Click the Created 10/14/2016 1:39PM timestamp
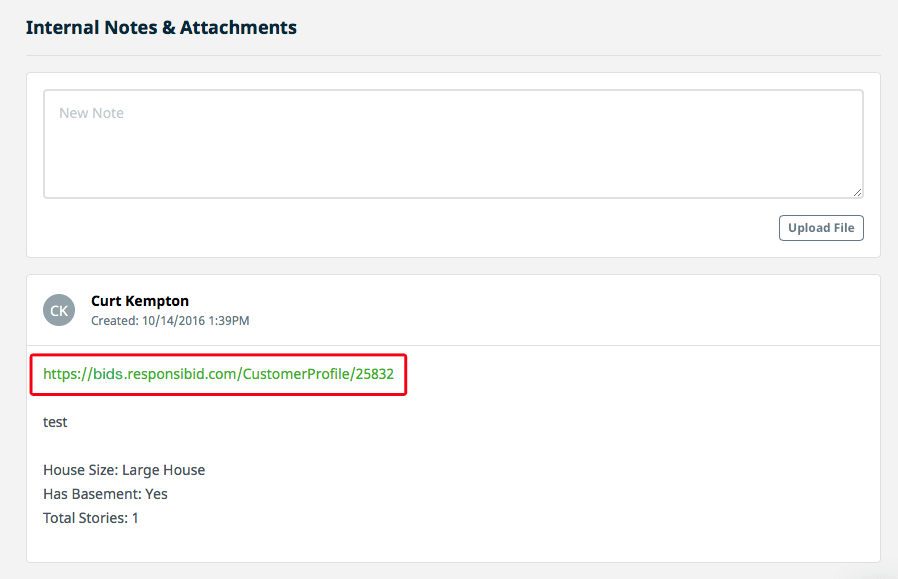The height and width of the screenshot is (579, 898). click(x=170, y=321)
